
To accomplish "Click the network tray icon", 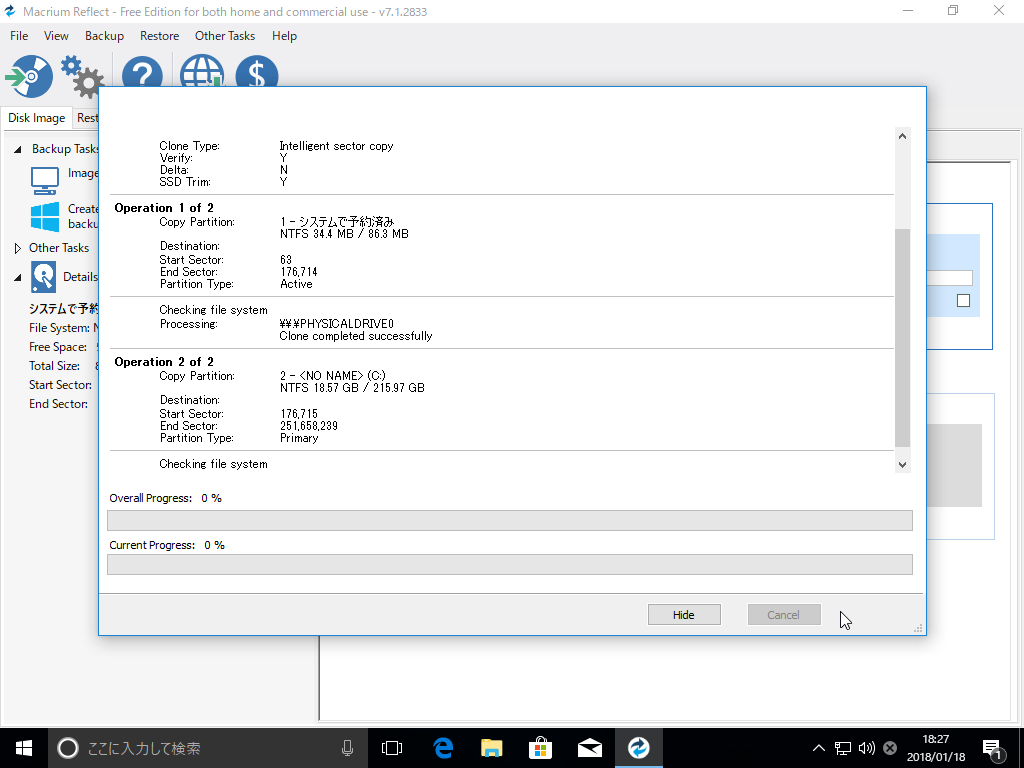I will [x=843, y=748].
